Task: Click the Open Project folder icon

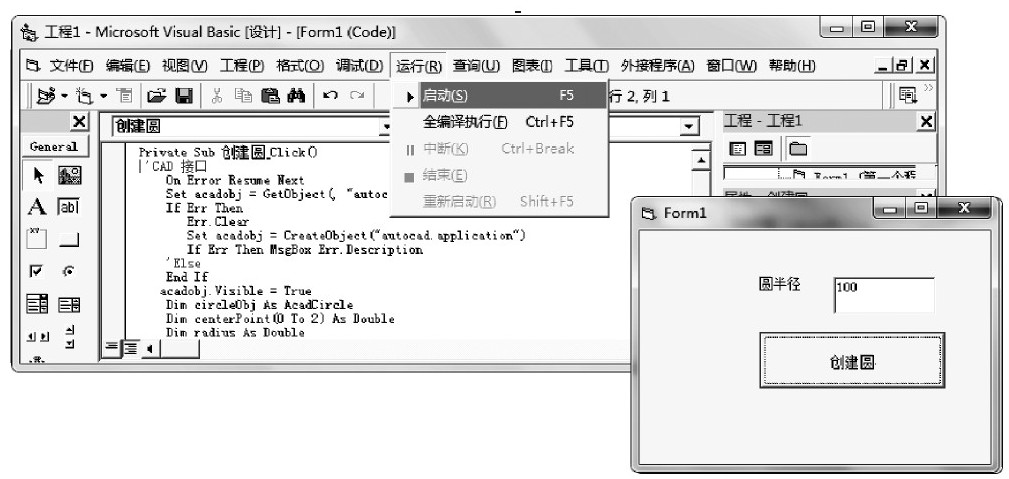Action: pos(156,96)
